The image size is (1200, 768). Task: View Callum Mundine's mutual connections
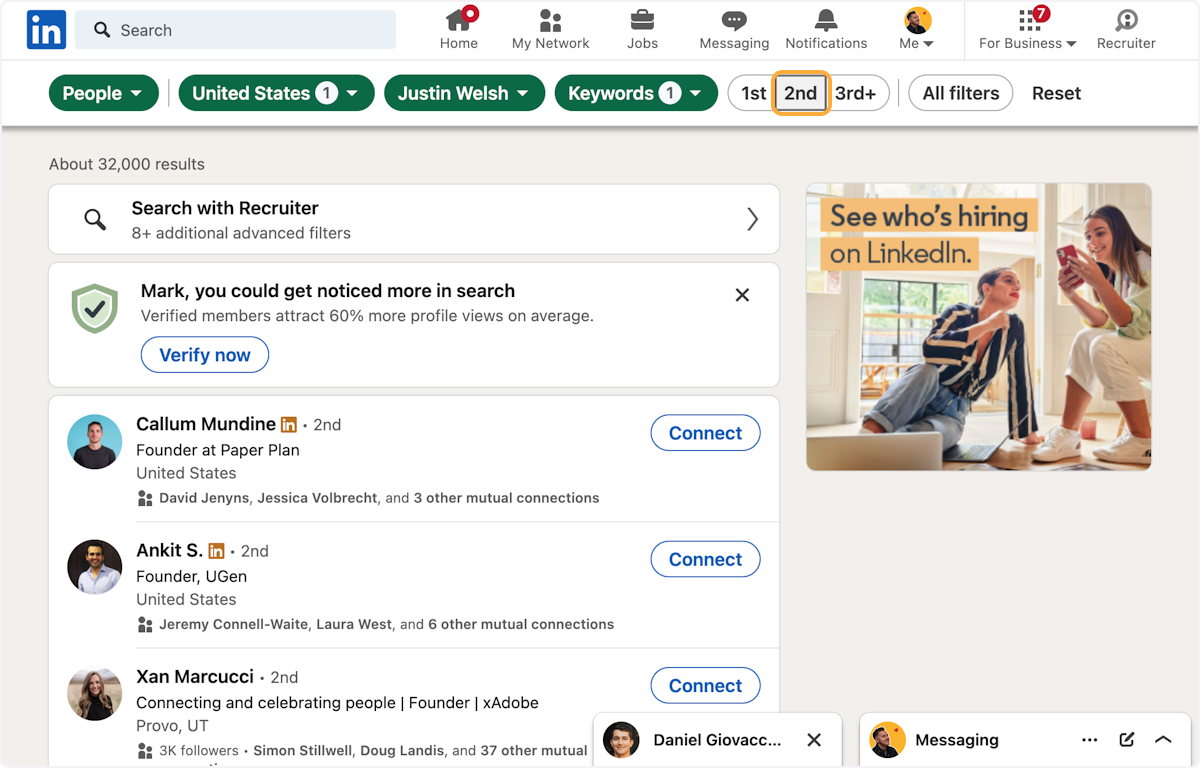pyautogui.click(x=379, y=498)
